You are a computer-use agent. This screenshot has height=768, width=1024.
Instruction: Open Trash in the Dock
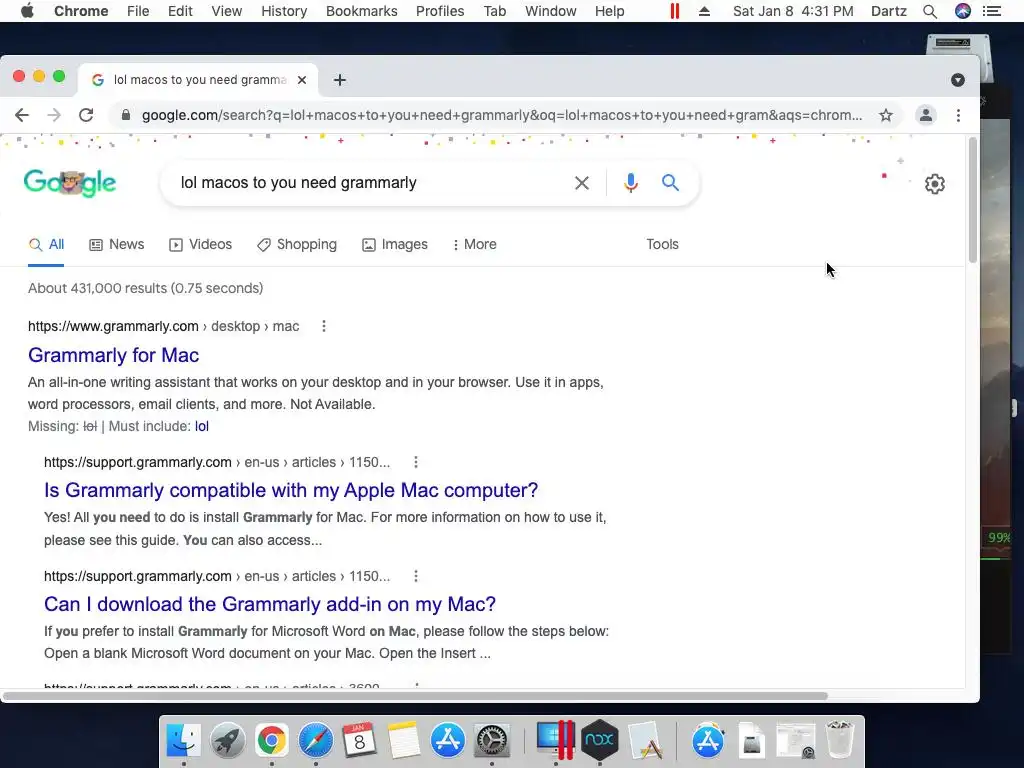pos(839,739)
